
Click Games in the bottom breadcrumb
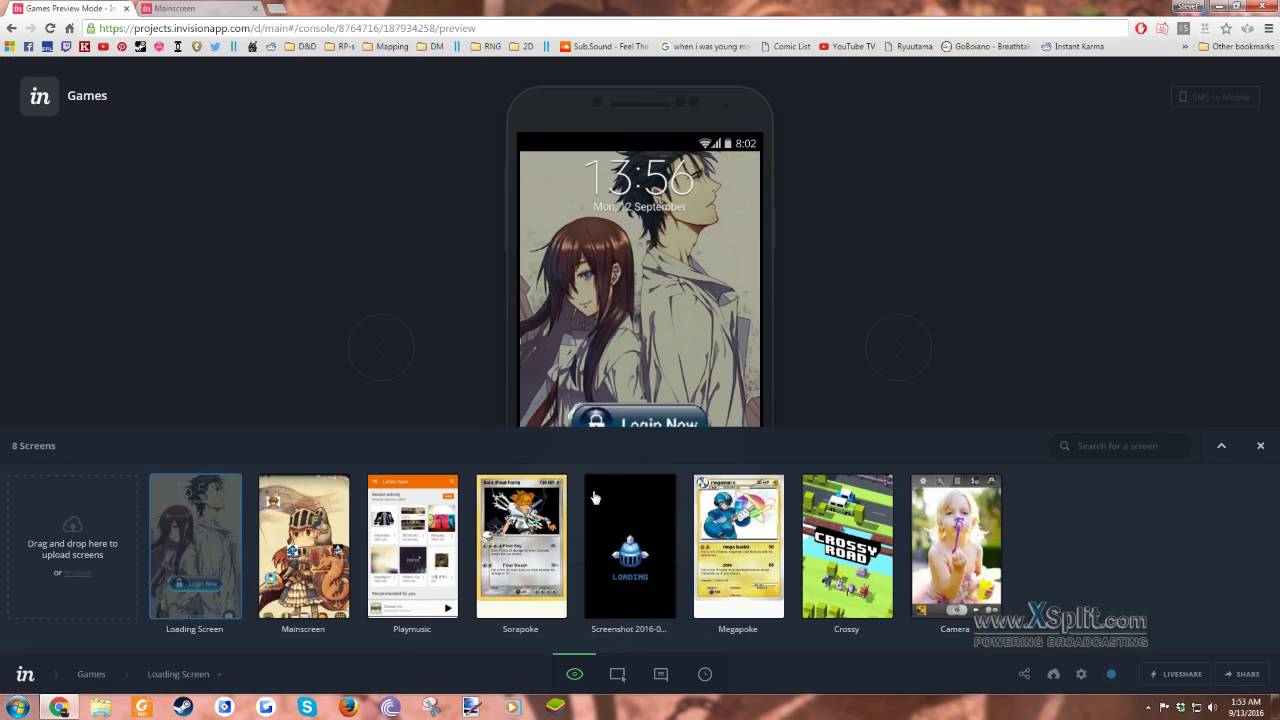tap(91, 674)
